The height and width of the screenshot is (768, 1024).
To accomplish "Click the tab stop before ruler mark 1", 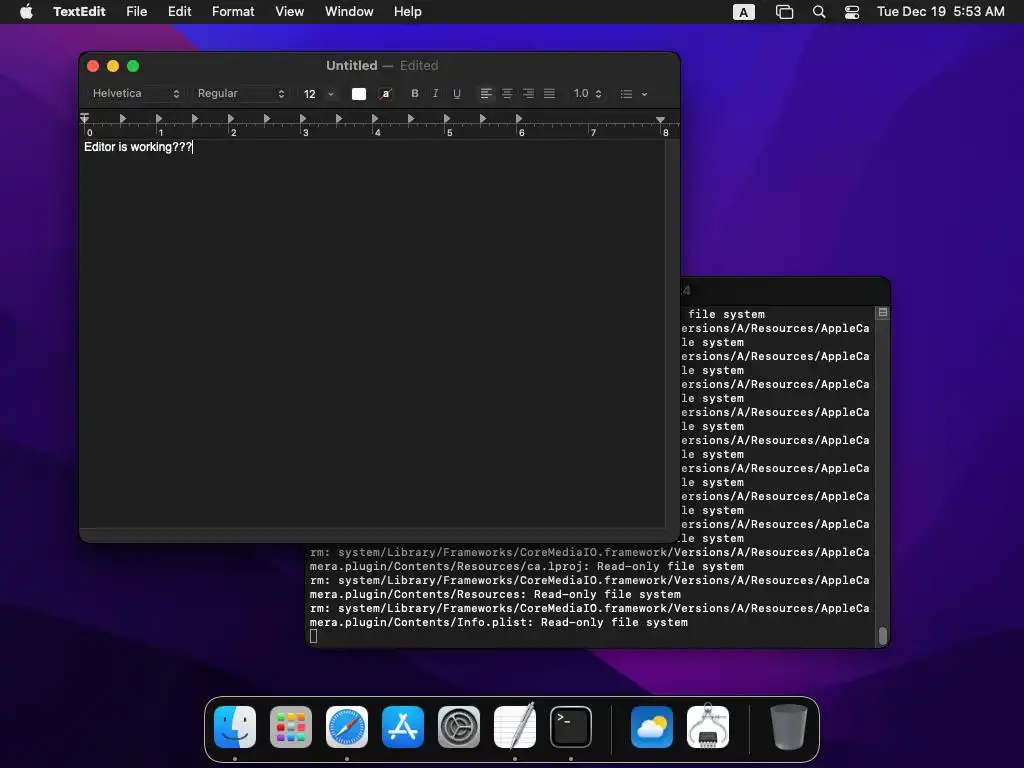I will [123, 118].
